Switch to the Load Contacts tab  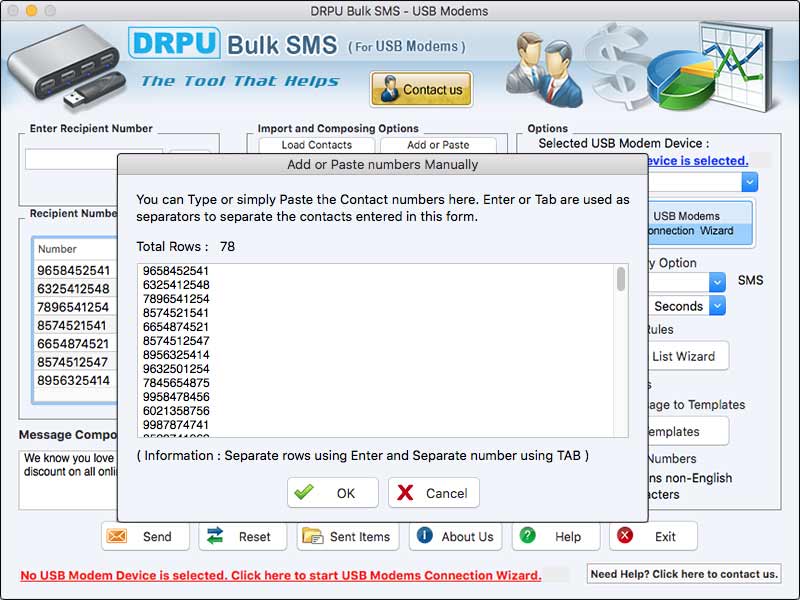(316, 145)
